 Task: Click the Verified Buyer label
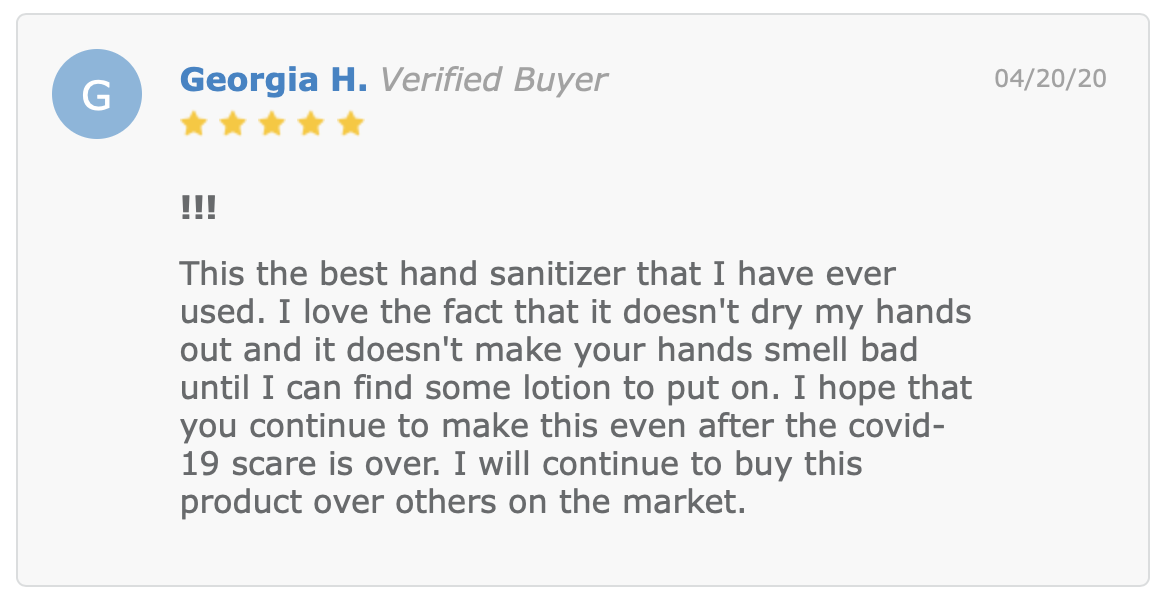(x=494, y=80)
